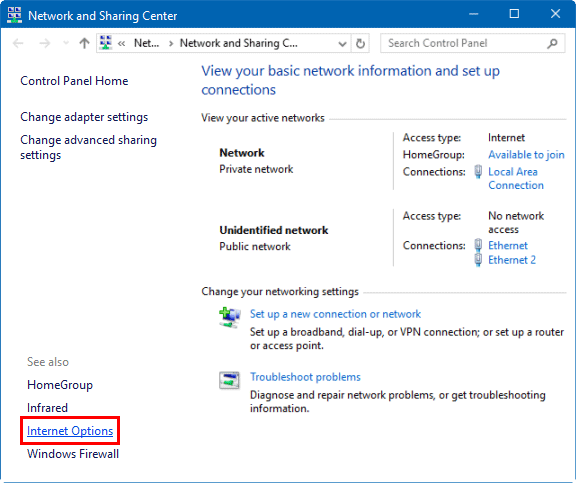Open Infrared under See also

[x=47, y=408]
